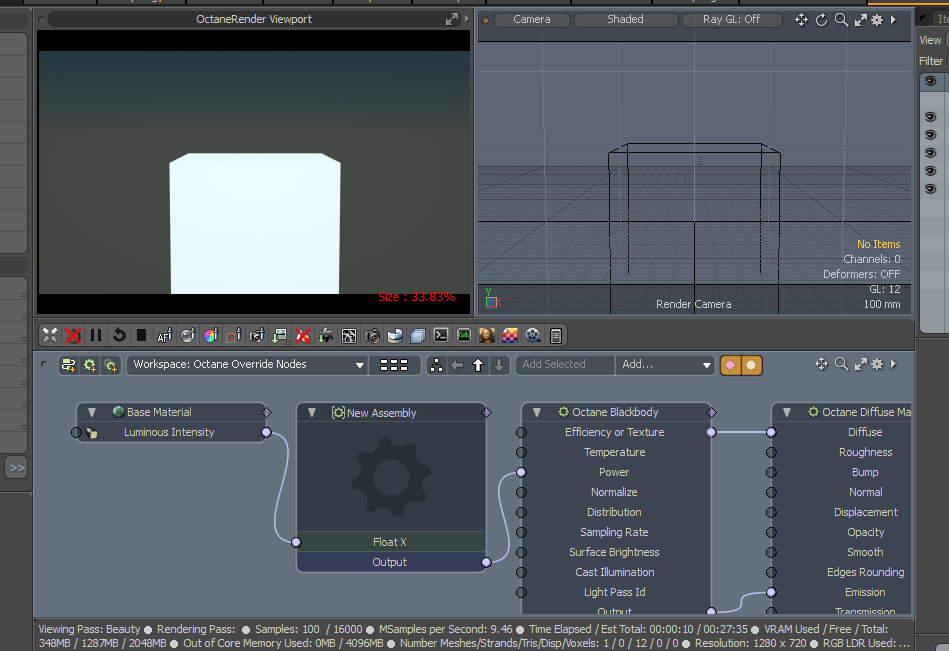Open the Mona Lisa image icon
The height and width of the screenshot is (651, 949).
(487, 335)
